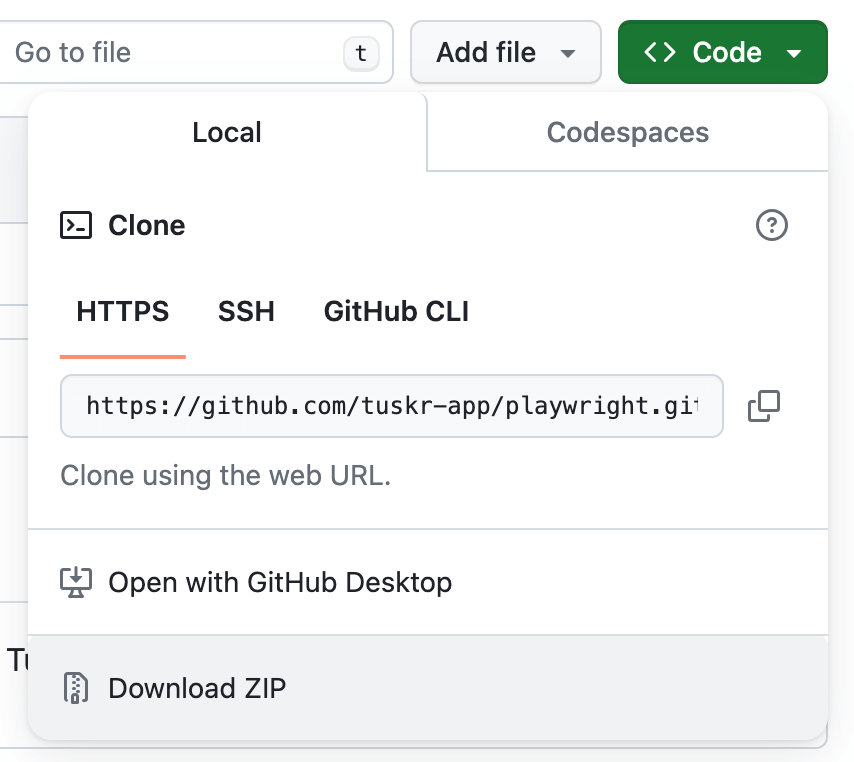The image size is (854, 762).
Task: Switch to the Local tab
Action: (227, 132)
